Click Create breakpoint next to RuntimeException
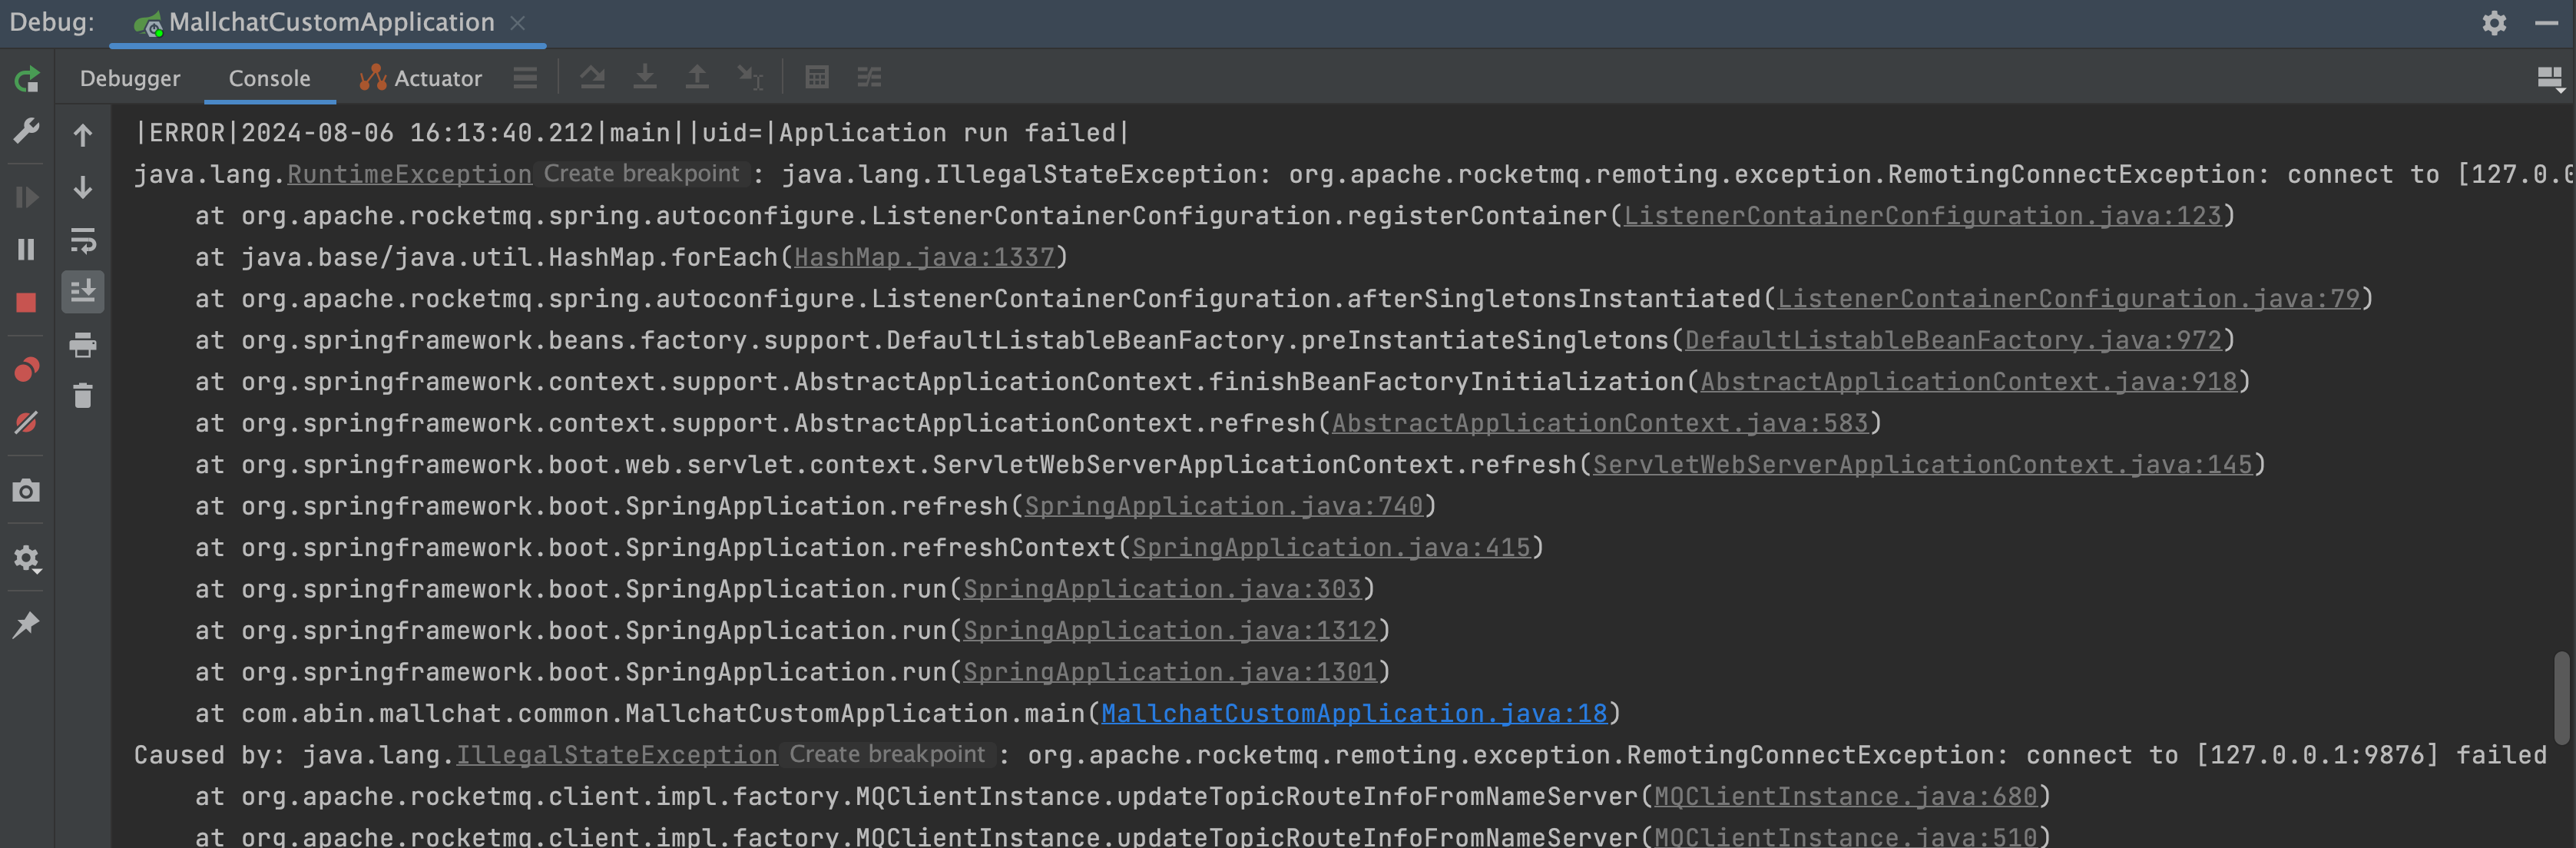 click(641, 173)
